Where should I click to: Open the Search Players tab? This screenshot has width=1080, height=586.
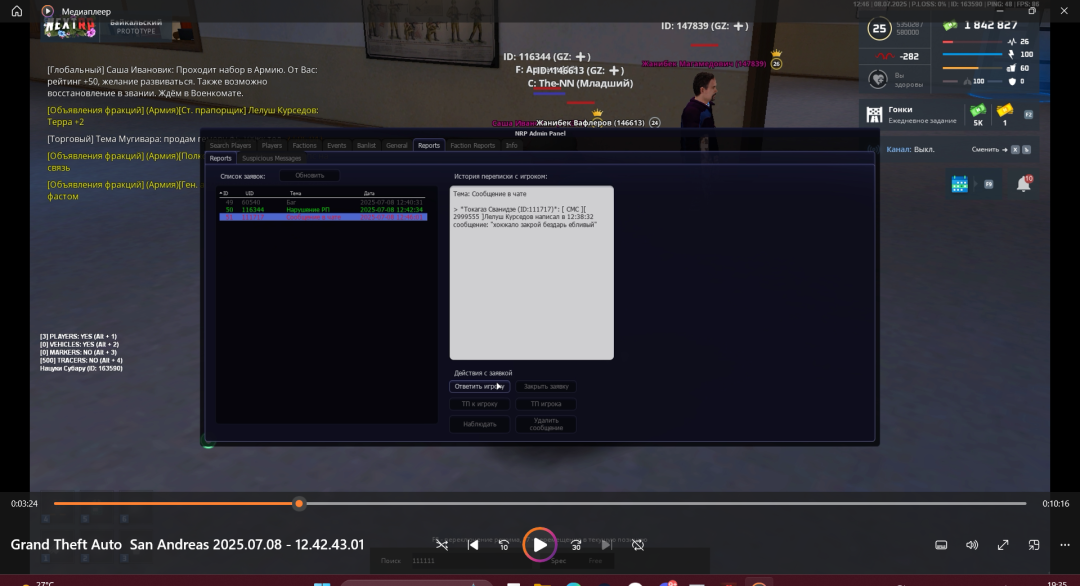click(230, 145)
